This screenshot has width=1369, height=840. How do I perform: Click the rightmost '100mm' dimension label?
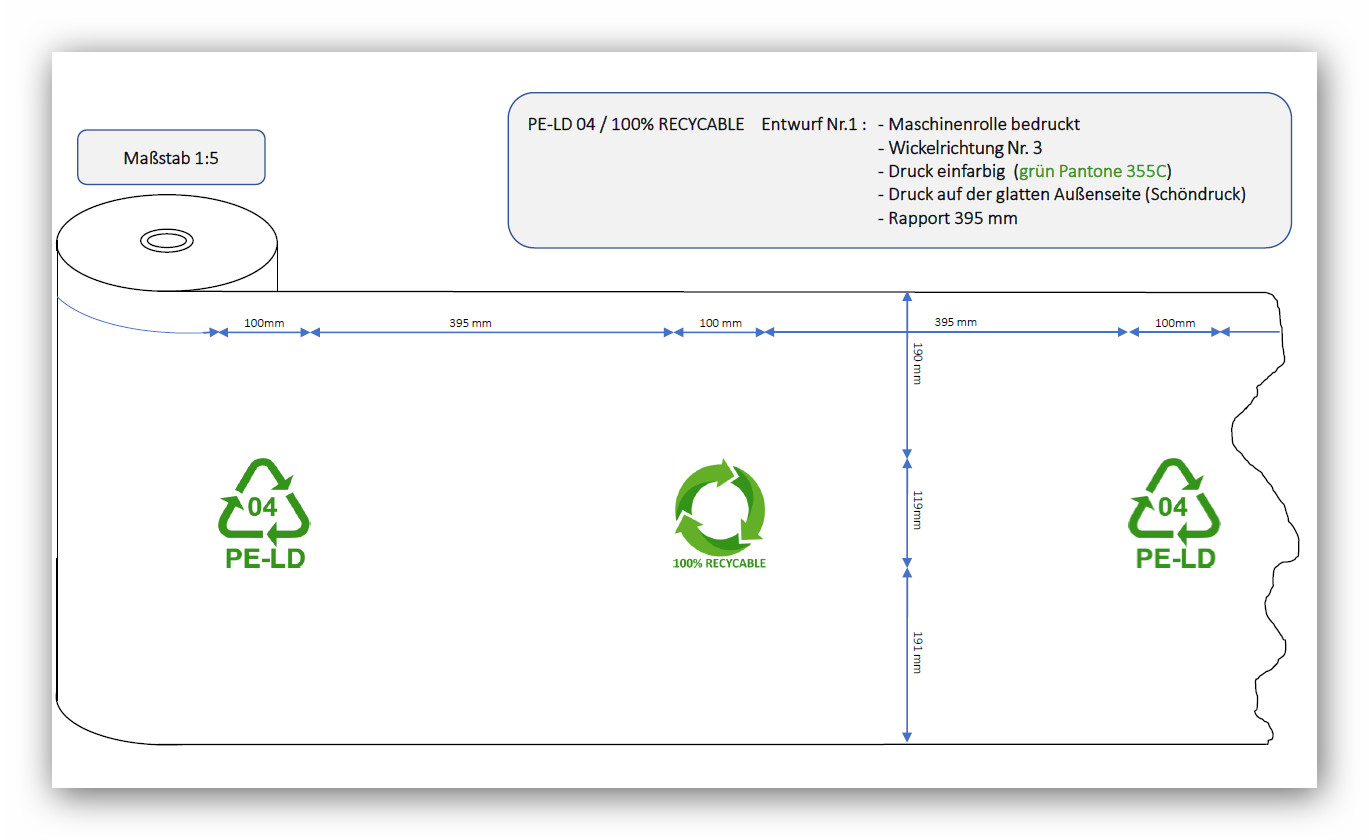(1175, 323)
